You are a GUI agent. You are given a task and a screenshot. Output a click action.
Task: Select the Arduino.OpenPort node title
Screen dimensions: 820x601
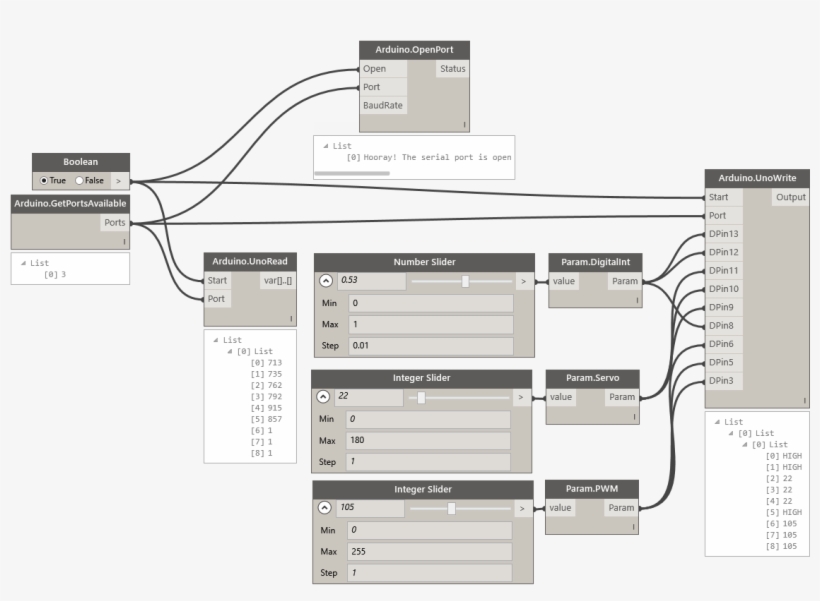[x=414, y=50]
